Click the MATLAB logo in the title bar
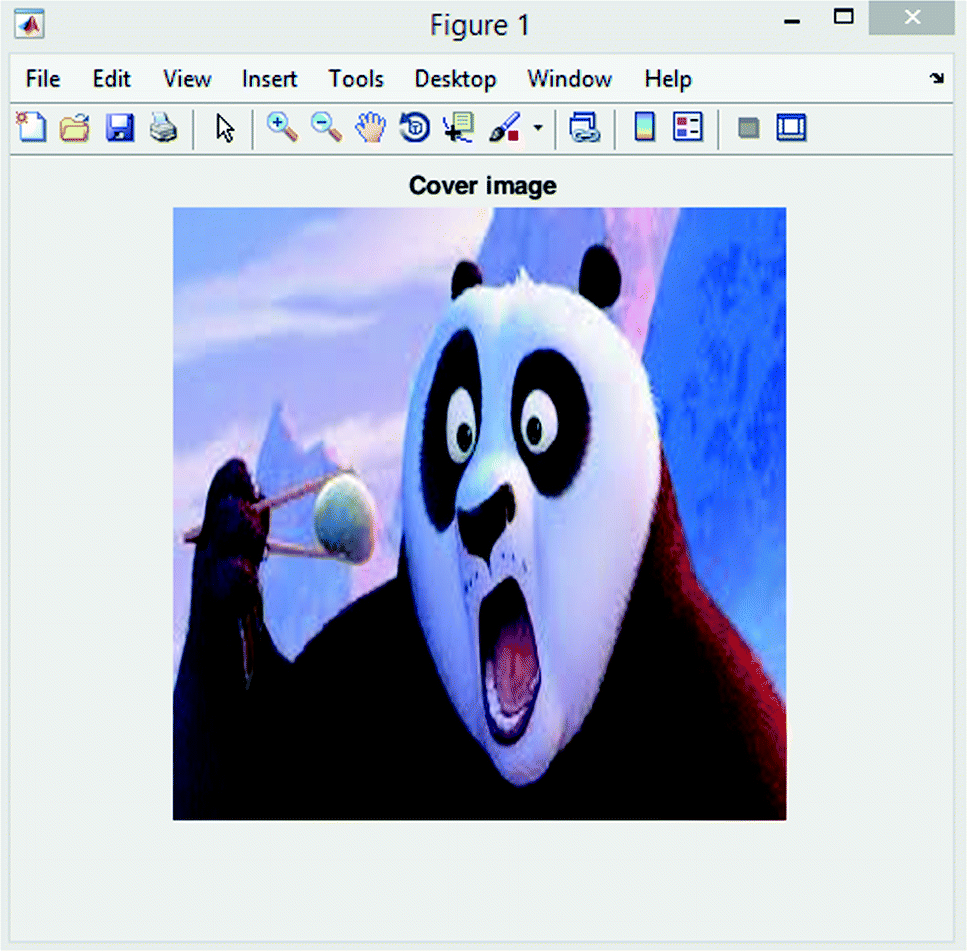Screen dimensions: 967x951 (30, 25)
